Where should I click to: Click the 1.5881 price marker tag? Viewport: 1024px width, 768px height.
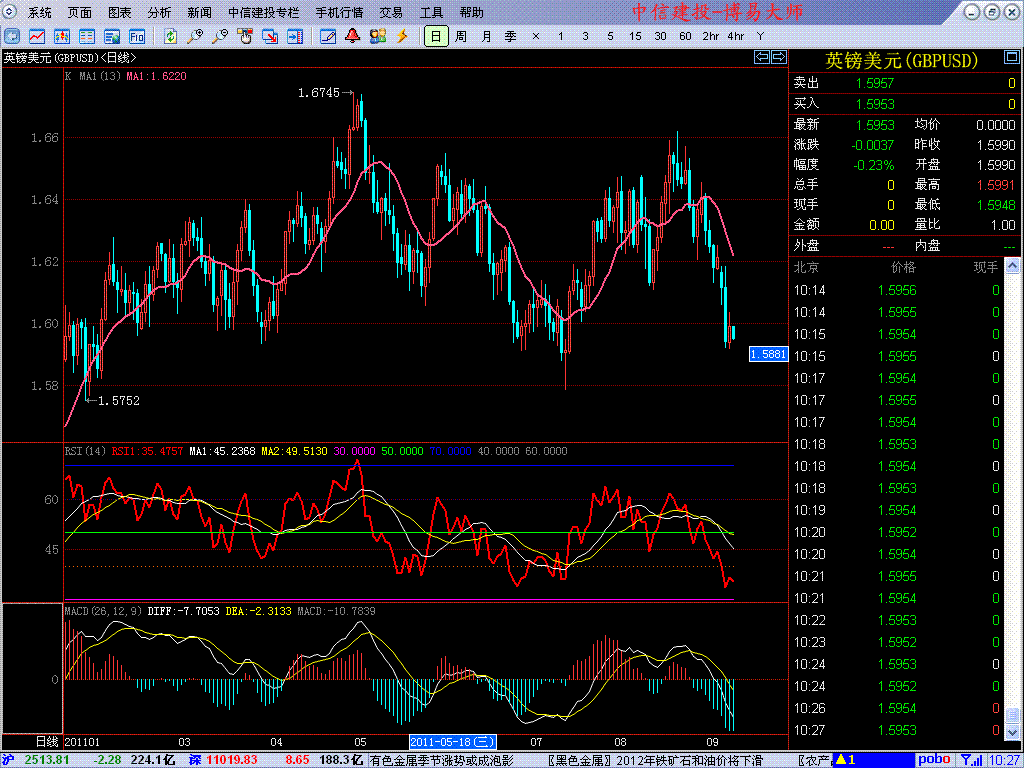click(769, 354)
